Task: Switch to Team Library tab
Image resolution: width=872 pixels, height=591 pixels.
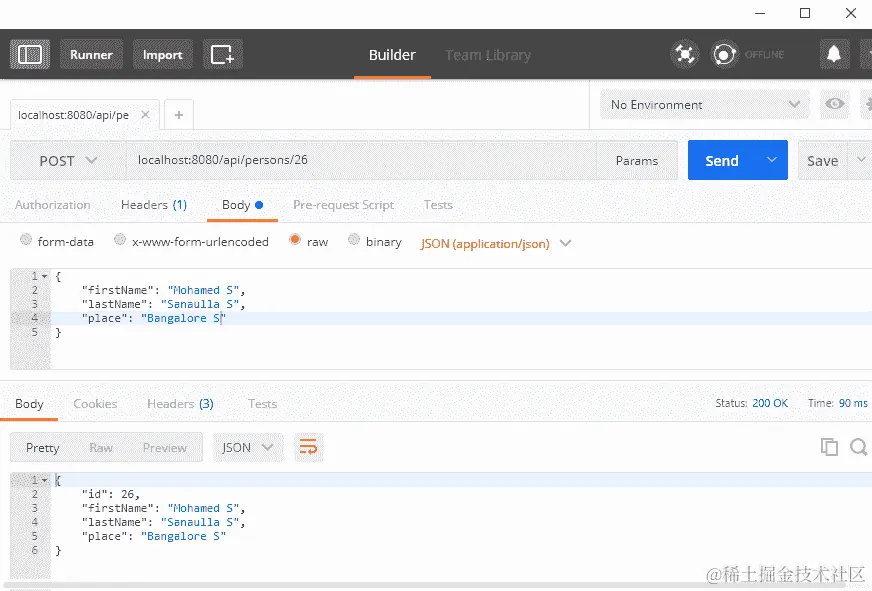Action: tap(488, 55)
